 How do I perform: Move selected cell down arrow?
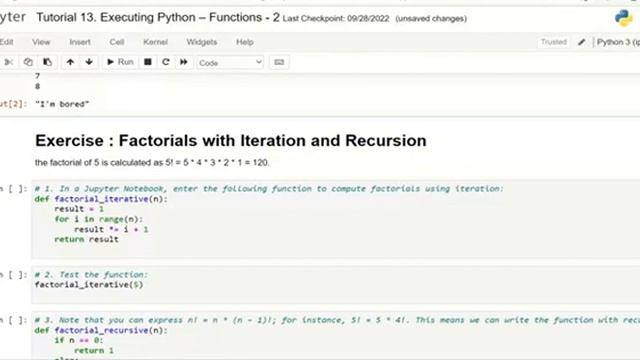[89, 62]
